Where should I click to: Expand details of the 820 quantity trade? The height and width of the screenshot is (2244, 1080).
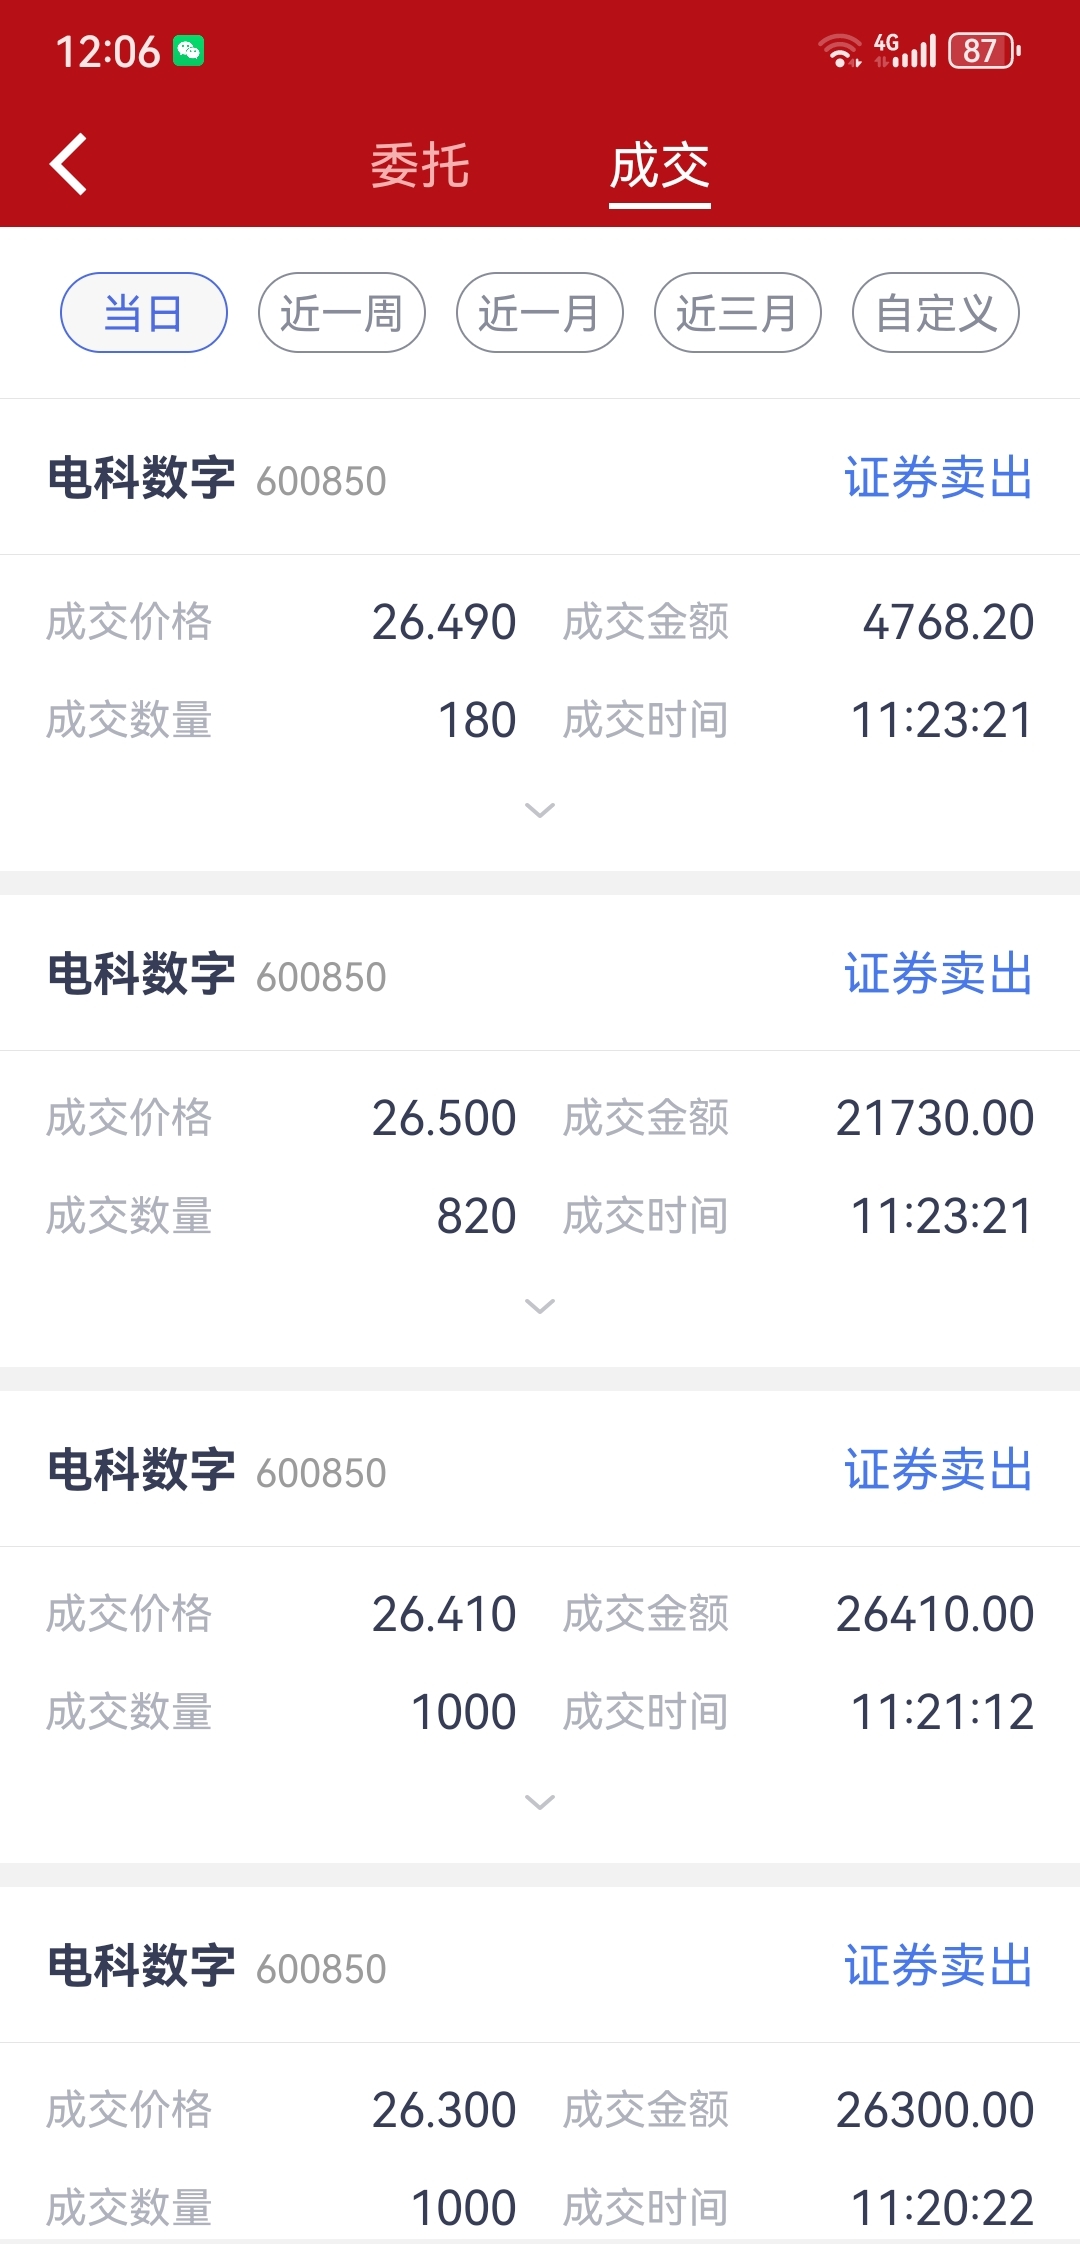pos(540,1306)
